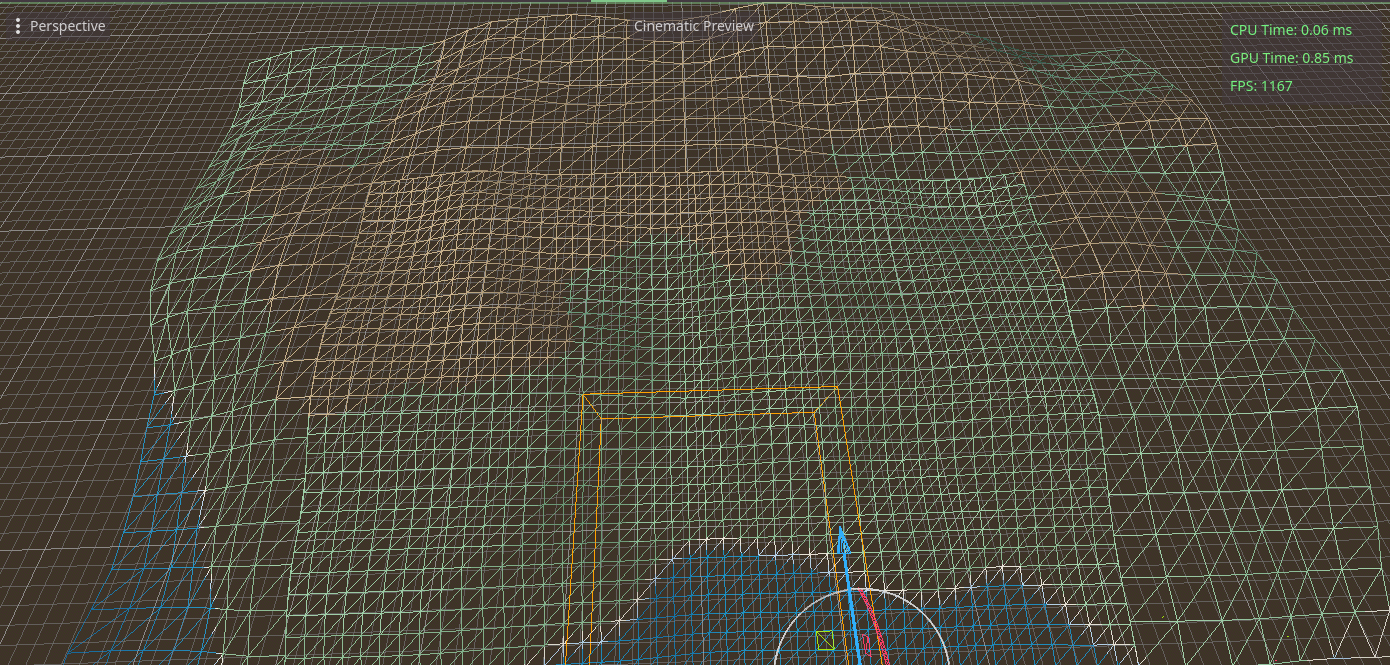Image resolution: width=1390 pixels, height=665 pixels.
Task: Click the FPS: 1167 counter
Action: pyautogui.click(x=1261, y=86)
